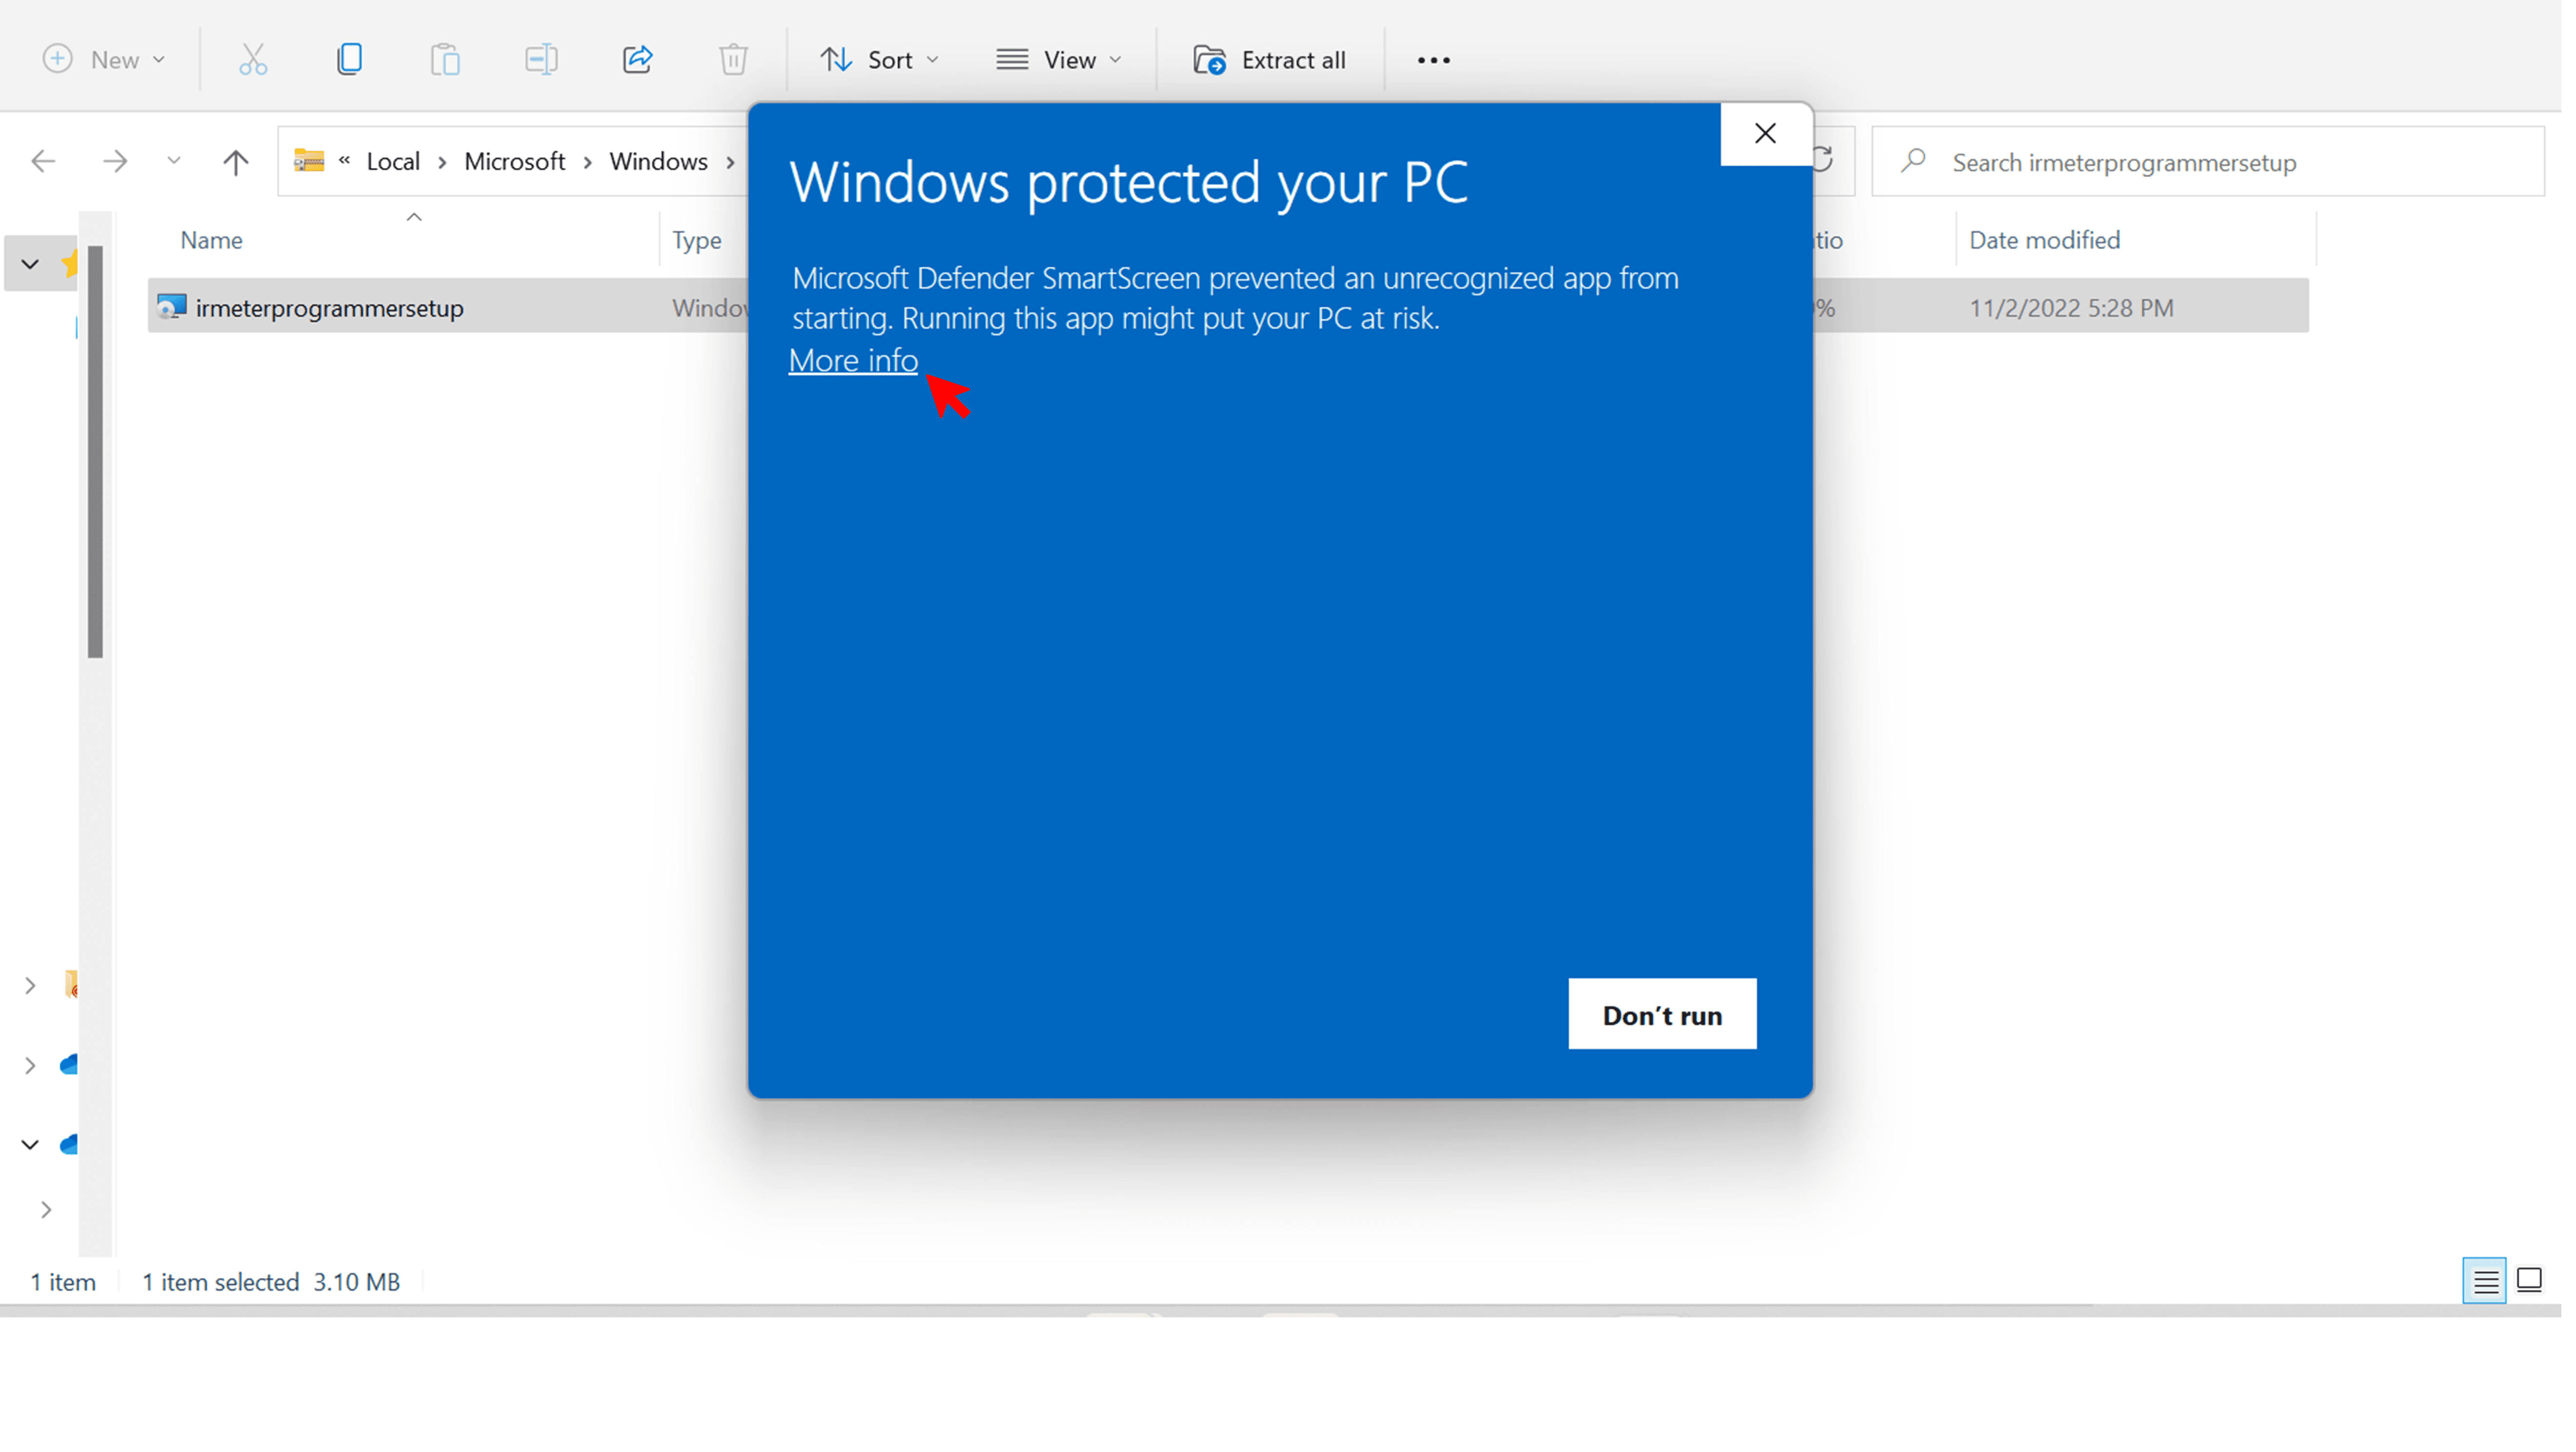
Task: Open the recent locations chevron
Action: coord(174,161)
